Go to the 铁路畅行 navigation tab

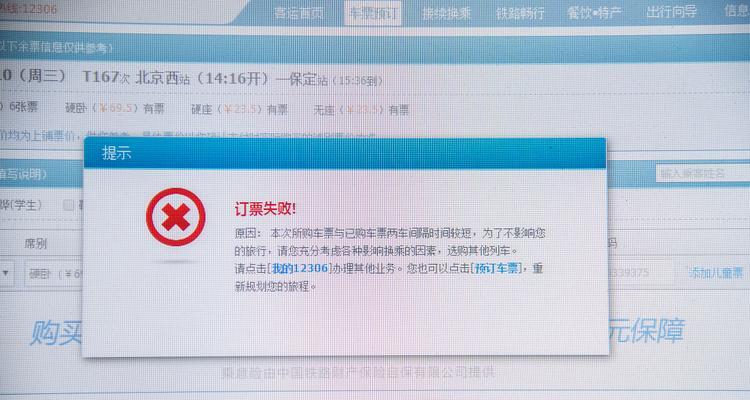[x=520, y=13]
